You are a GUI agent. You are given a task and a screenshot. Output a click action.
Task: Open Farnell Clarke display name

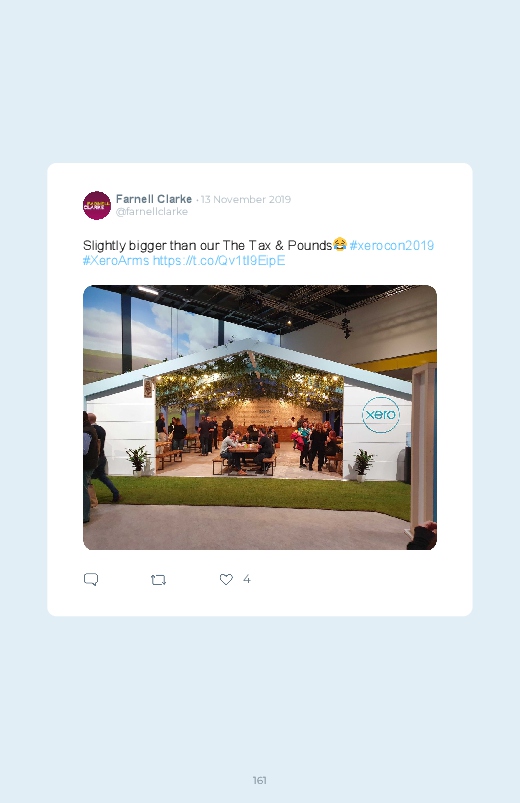pos(154,199)
